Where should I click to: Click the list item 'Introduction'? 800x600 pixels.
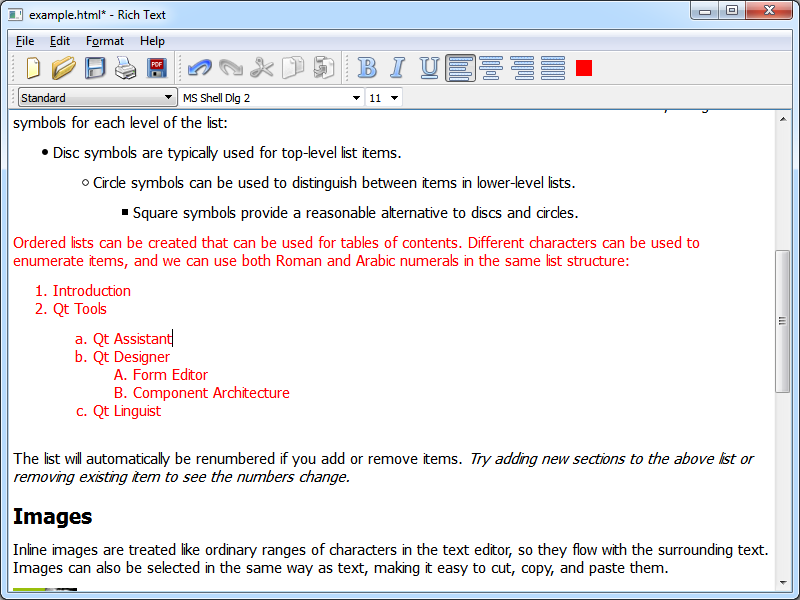click(92, 291)
